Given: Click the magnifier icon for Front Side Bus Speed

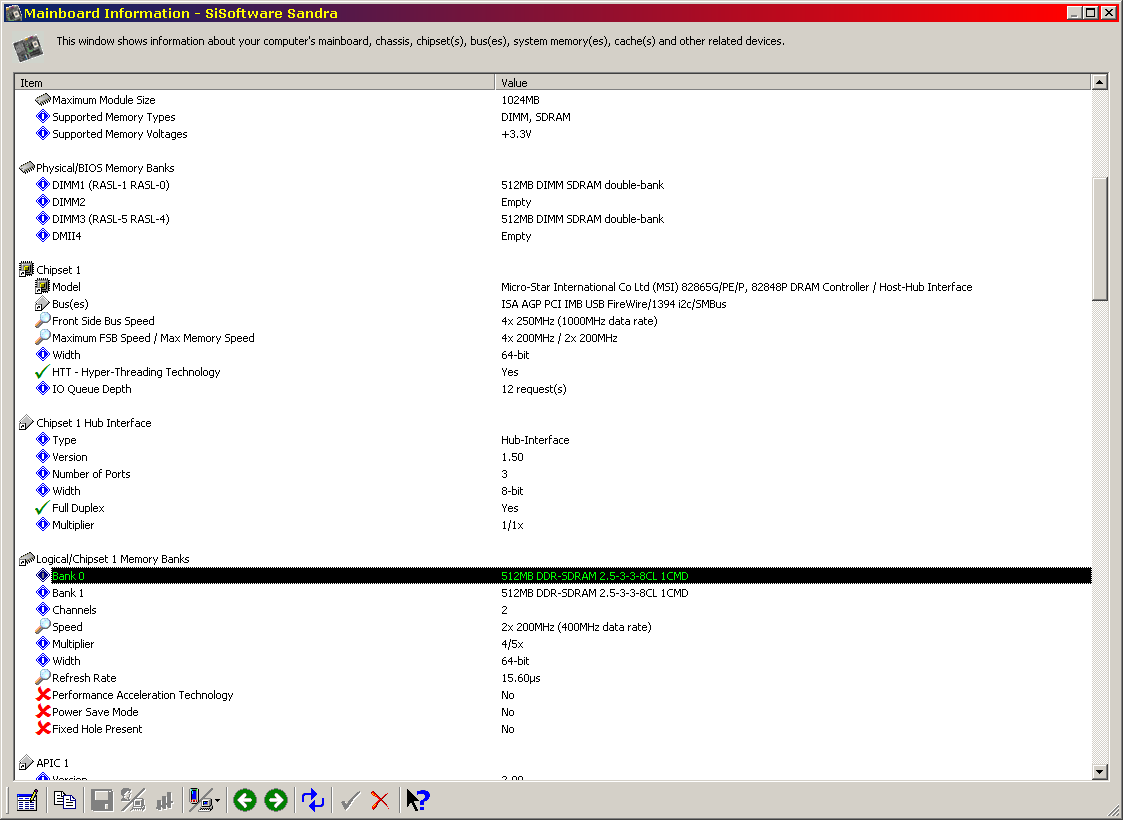Looking at the screenshot, I should point(42,320).
